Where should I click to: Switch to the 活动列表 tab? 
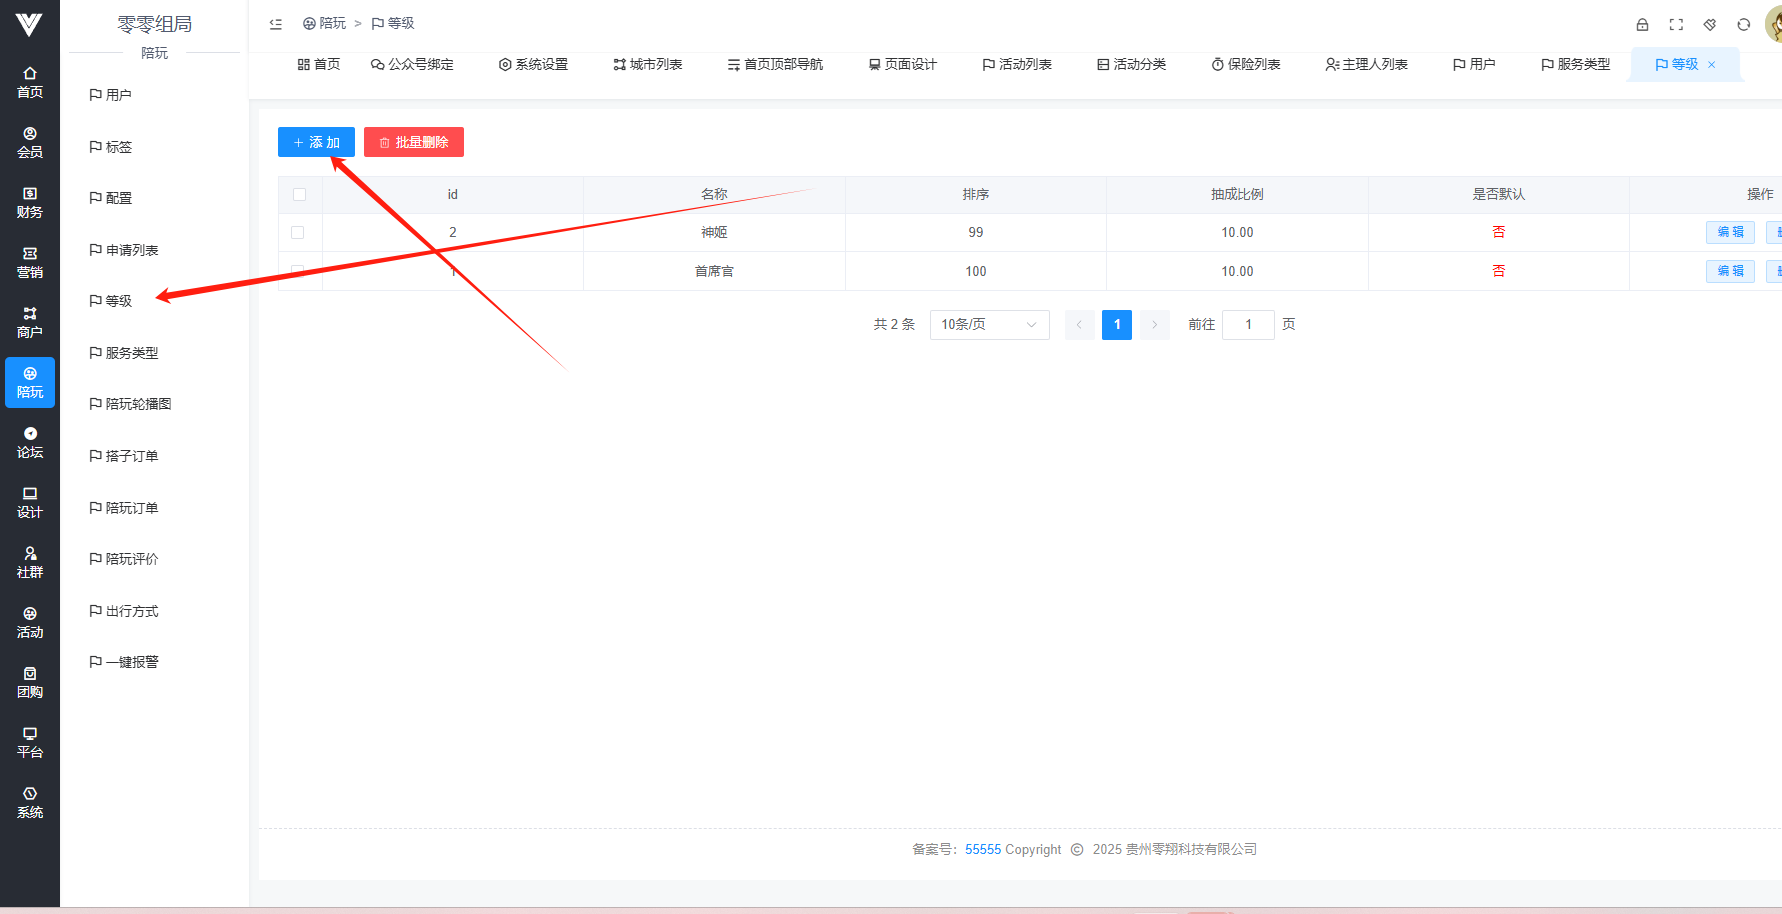(1017, 65)
